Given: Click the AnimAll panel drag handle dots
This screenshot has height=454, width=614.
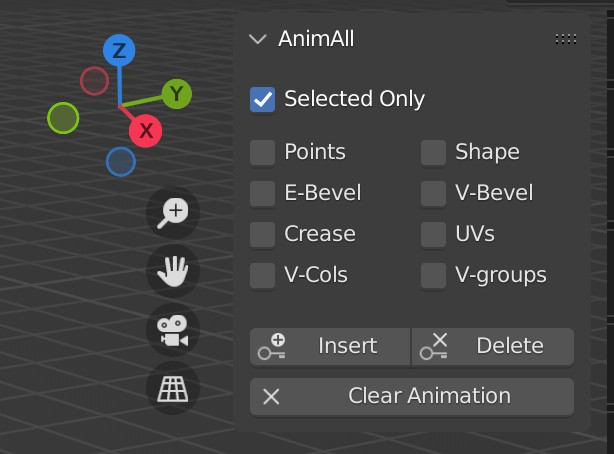Looking at the screenshot, I should (566, 39).
